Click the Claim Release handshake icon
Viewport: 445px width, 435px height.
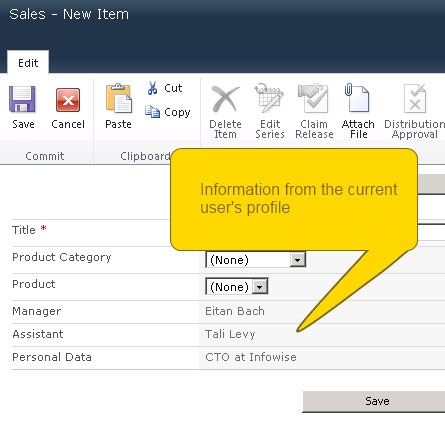point(313,98)
